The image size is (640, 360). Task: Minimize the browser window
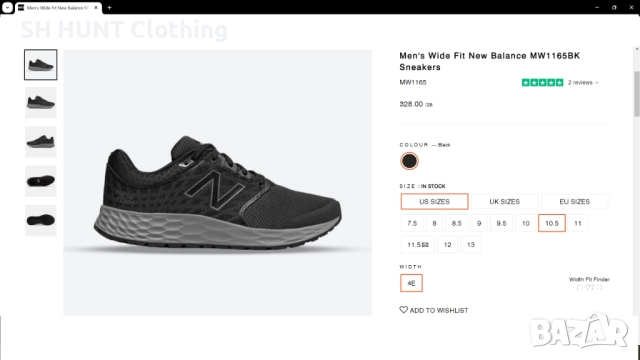pos(597,7)
